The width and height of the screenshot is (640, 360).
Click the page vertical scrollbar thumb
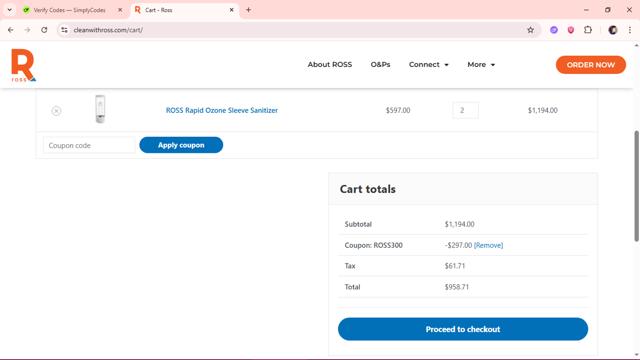click(636, 186)
